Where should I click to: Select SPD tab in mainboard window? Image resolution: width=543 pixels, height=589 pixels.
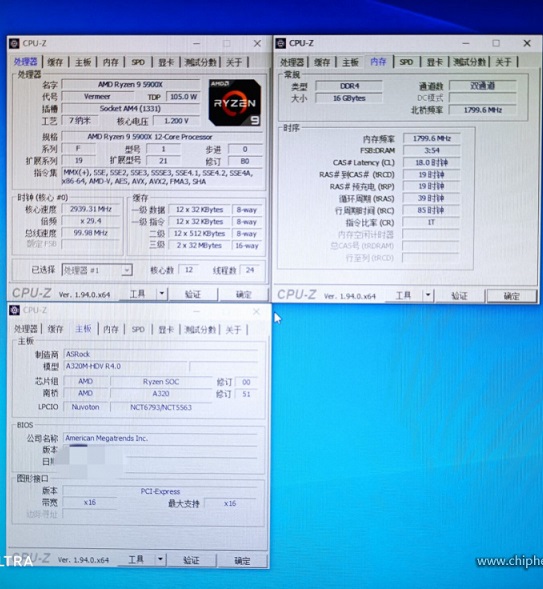(138, 329)
